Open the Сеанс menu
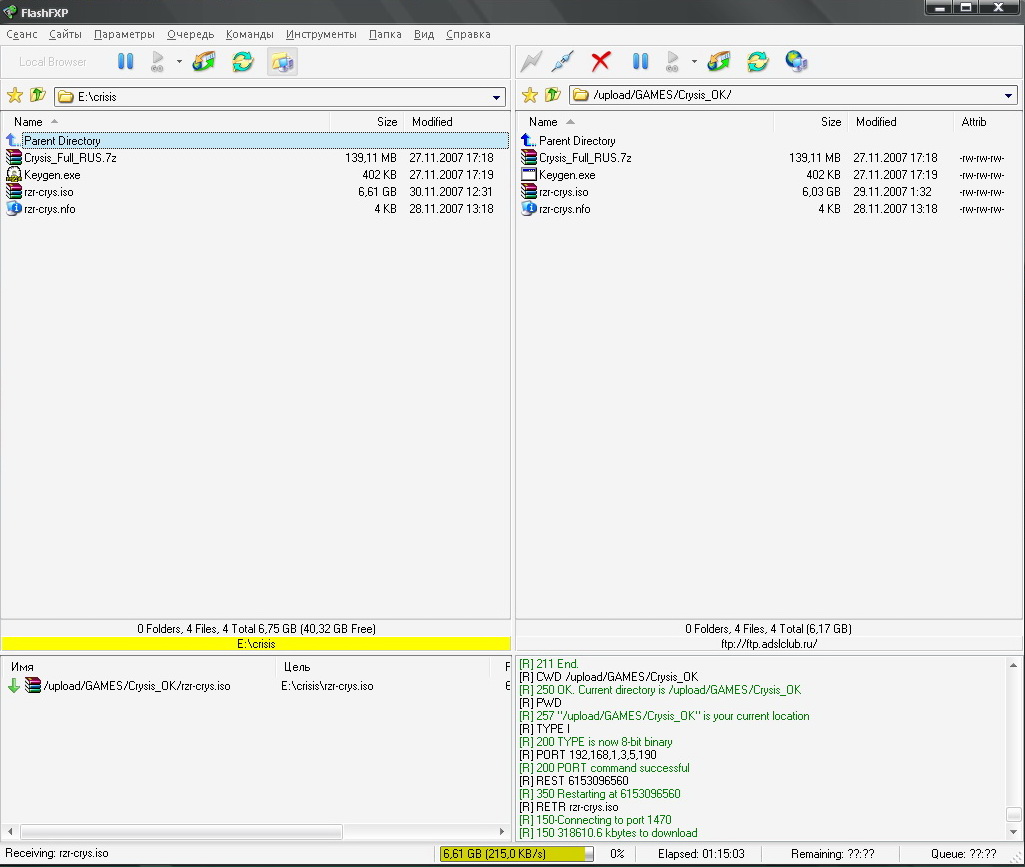Image resolution: width=1025 pixels, height=867 pixels. click(x=22, y=34)
